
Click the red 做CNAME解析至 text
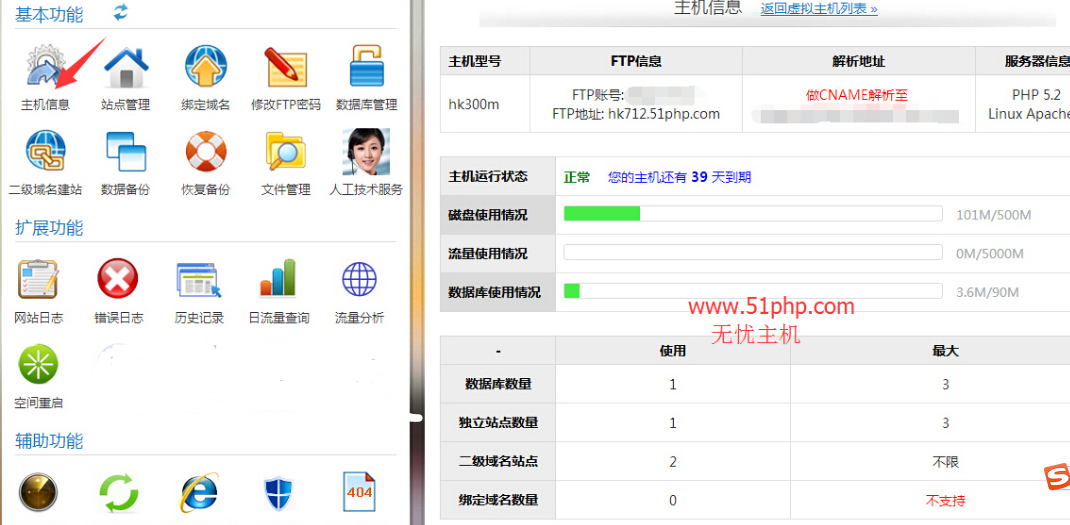pyautogui.click(x=857, y=95)
